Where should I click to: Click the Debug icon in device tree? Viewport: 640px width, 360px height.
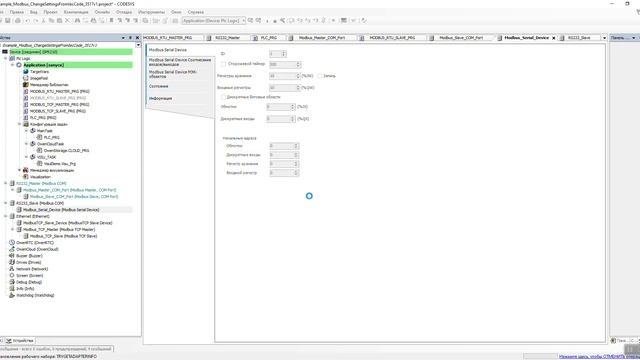coord(12,282)
